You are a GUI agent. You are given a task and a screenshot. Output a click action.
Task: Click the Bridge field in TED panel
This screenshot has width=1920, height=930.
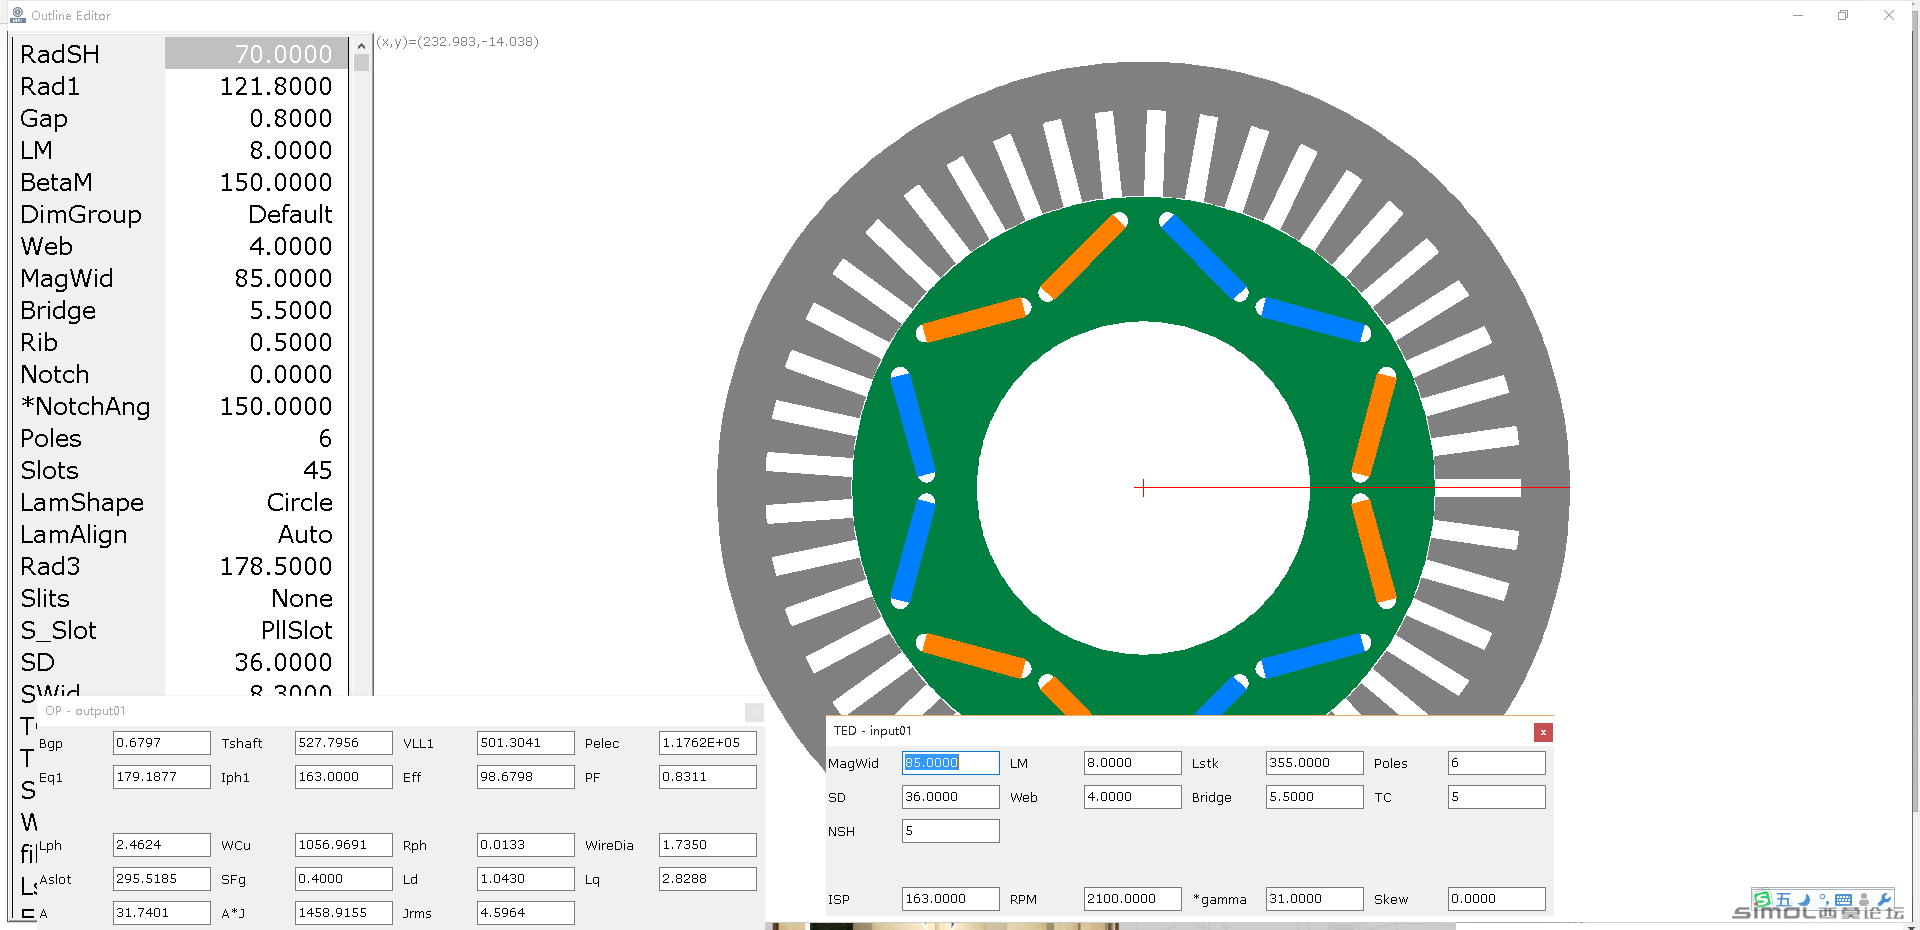(1314, 797)
